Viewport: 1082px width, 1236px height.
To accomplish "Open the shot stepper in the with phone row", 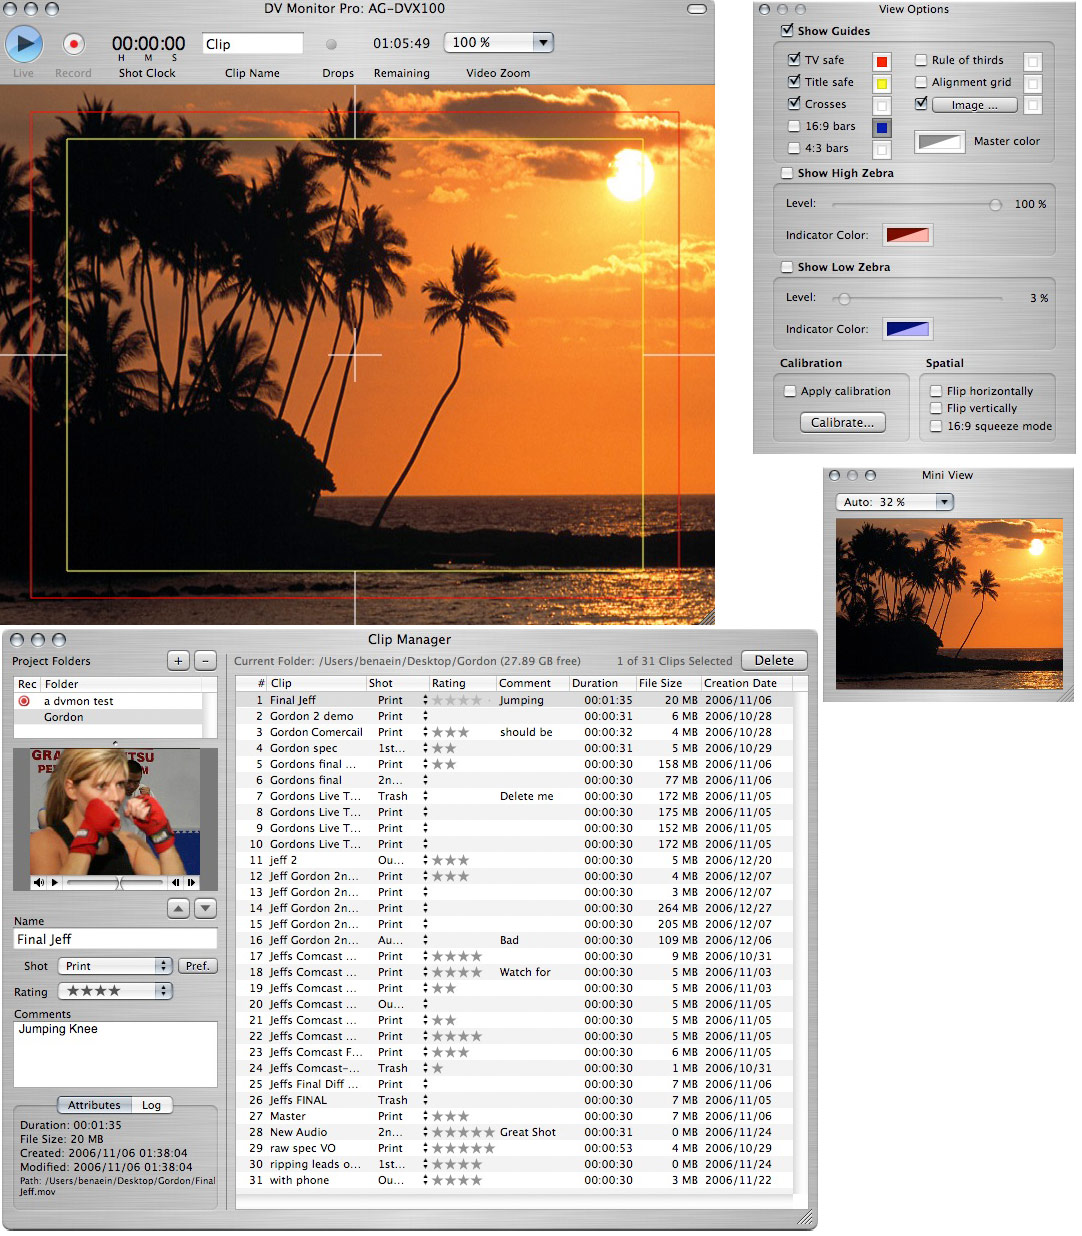I will (x=425, y=1180).
